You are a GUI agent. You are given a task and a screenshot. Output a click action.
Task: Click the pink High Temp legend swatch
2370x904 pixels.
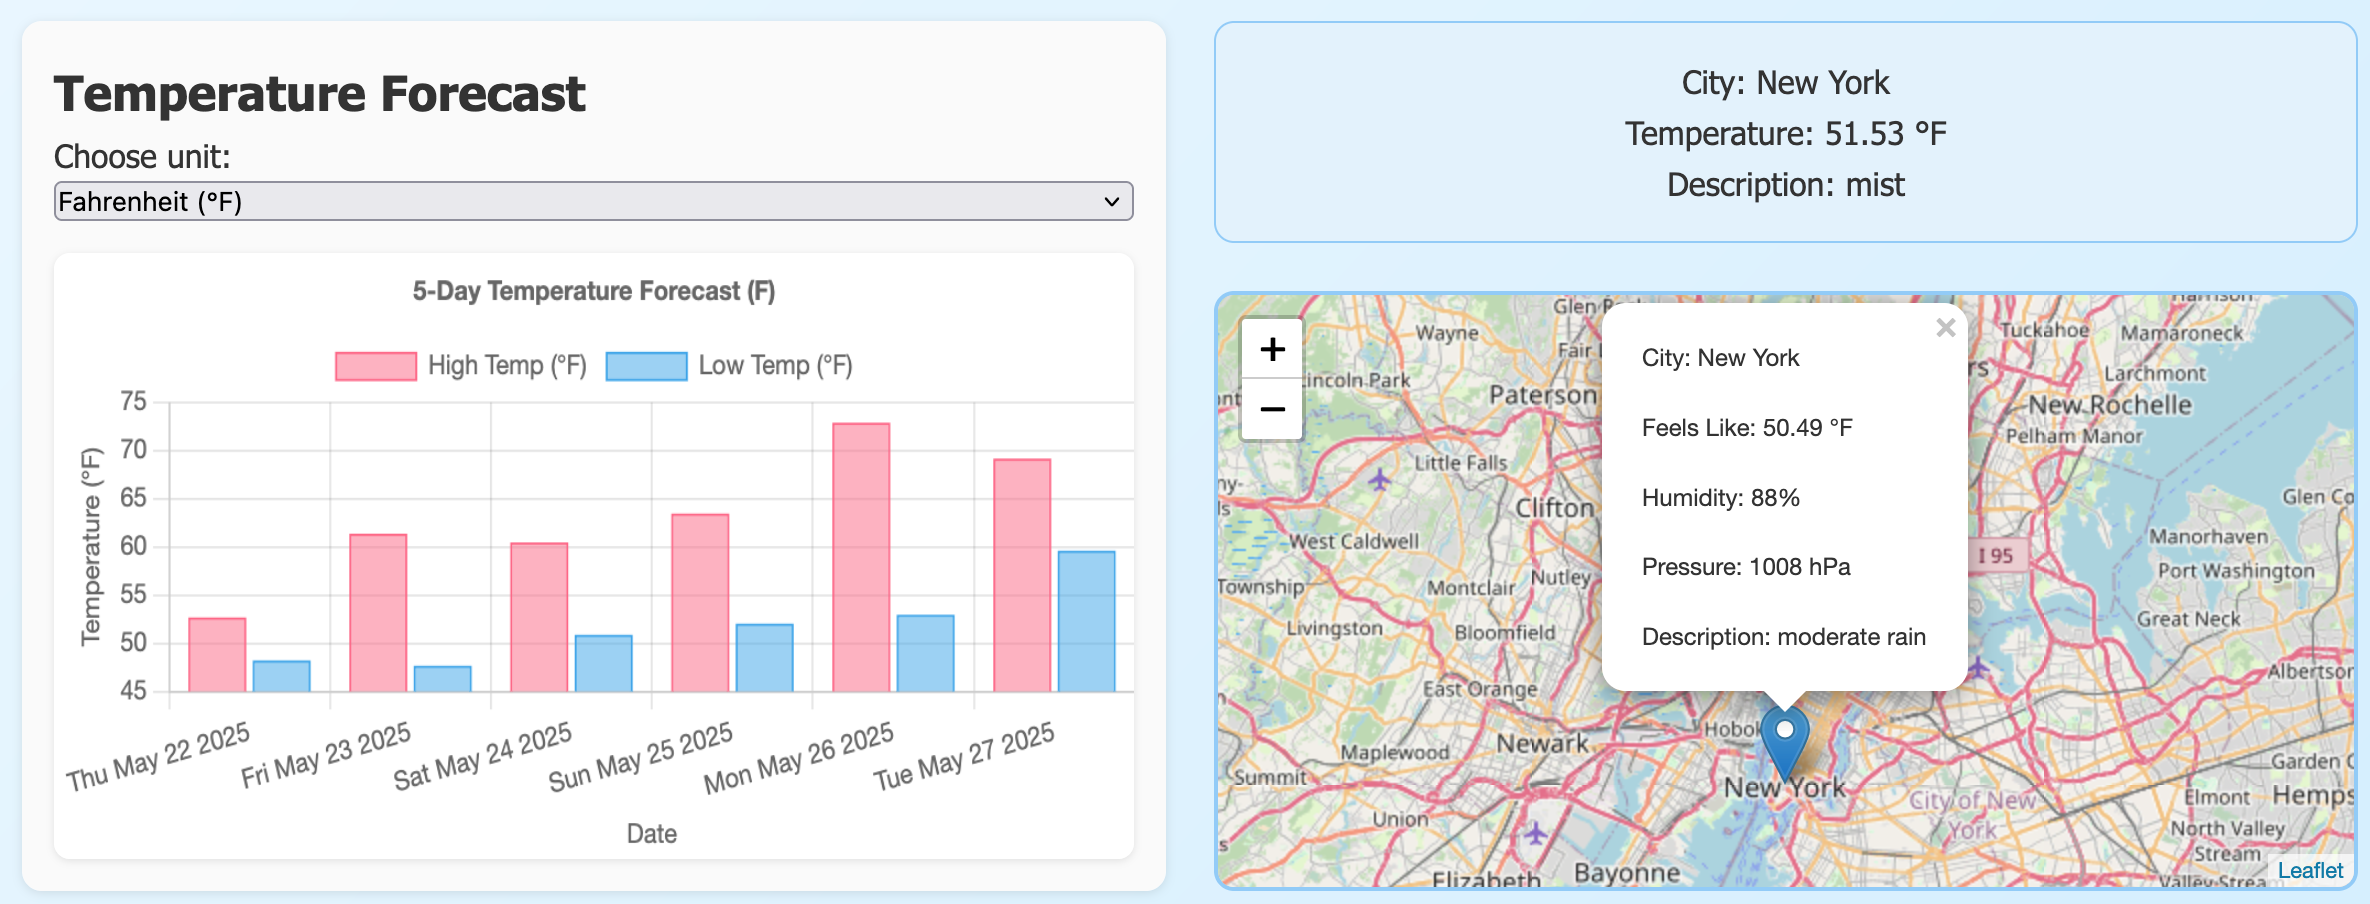point(376,366)
